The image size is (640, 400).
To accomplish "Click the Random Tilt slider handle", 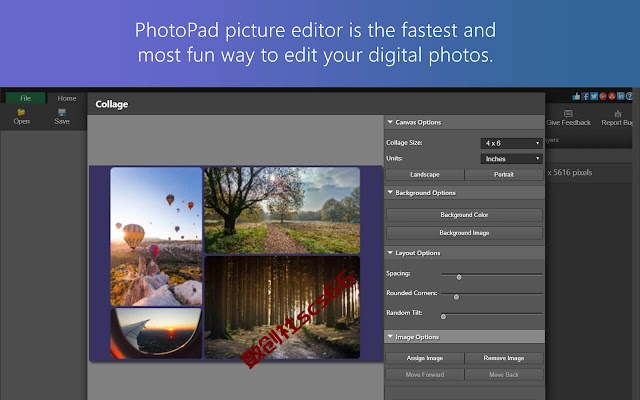I will point(443,316).
